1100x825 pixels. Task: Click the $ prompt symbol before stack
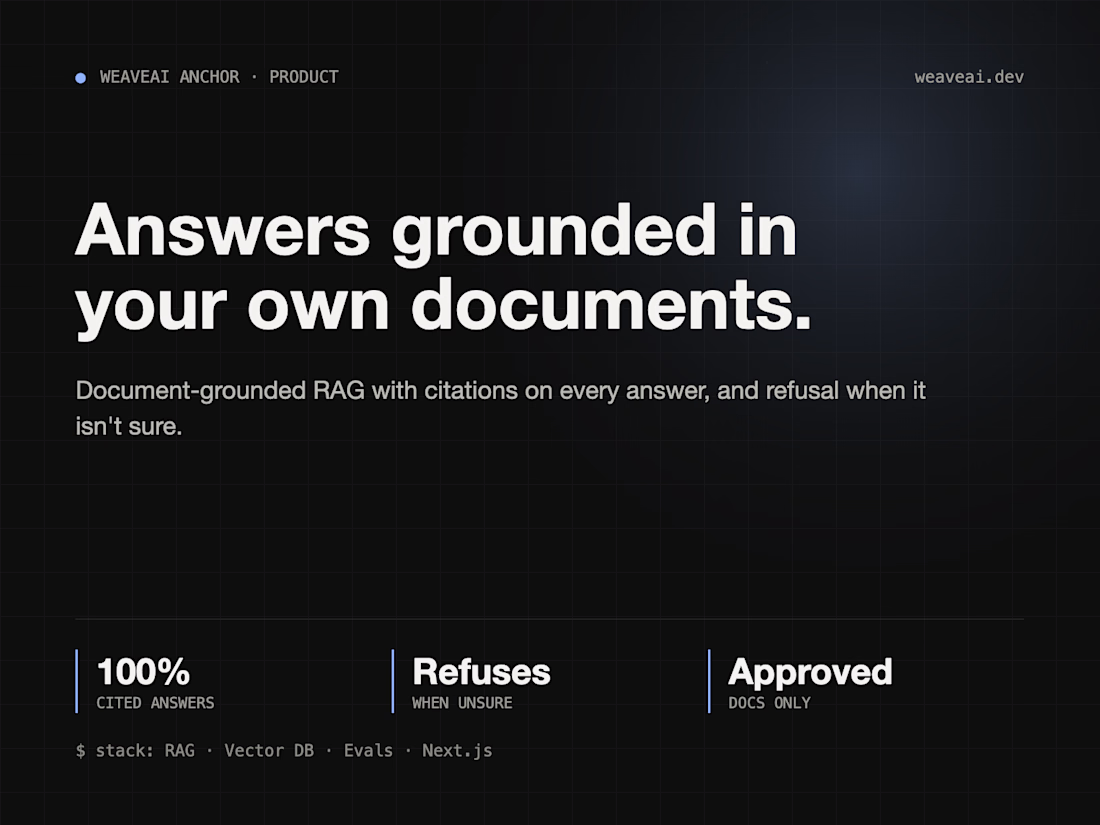[x=80, y=751]
